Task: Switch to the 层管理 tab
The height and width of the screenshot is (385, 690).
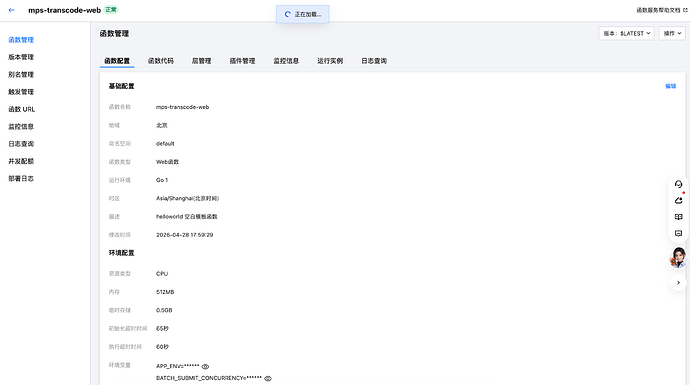Action: click(202, 61)
